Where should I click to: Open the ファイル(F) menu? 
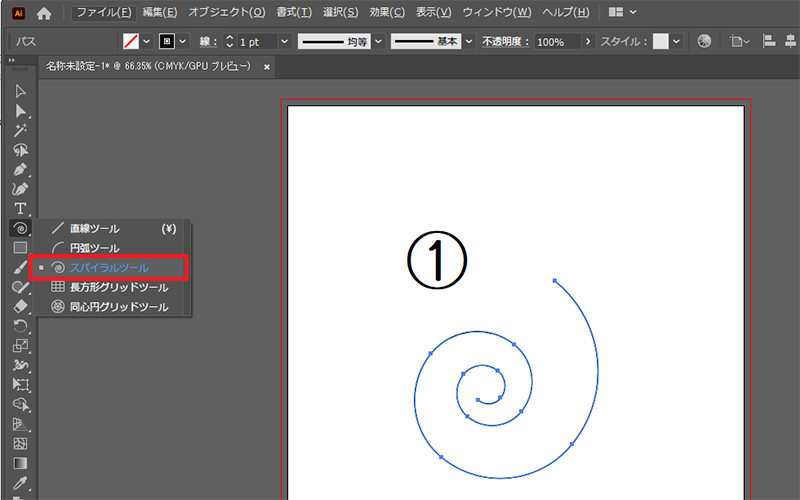(x=104, y=13)
